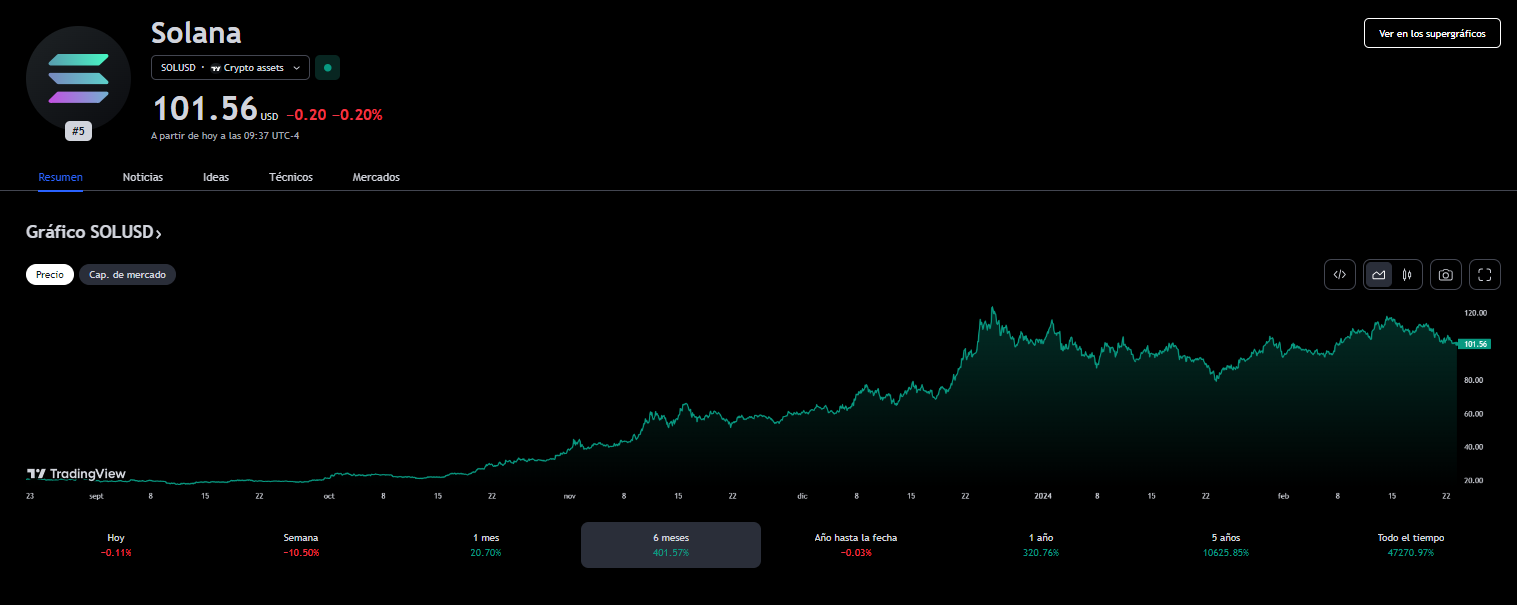Switch to candlestick chart icon
Screen dimensions: 1517x605
[x=1407, y=274]
